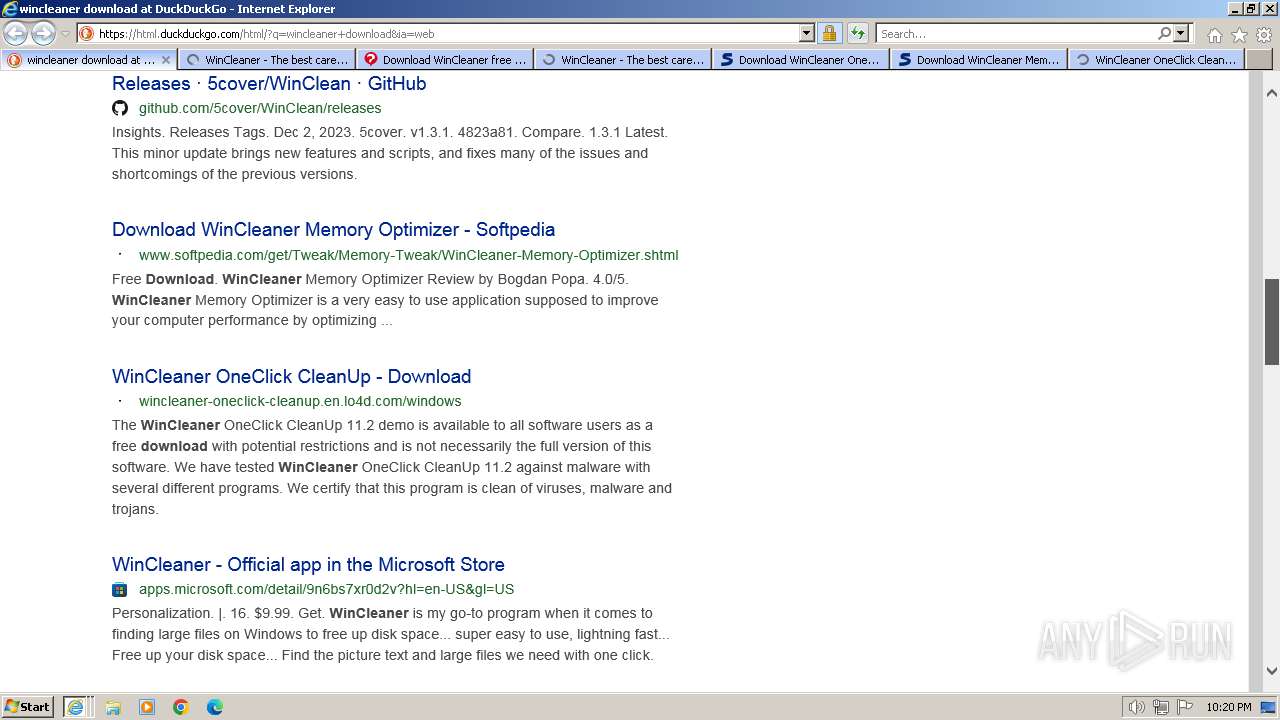Open the Favorites star icon
Viewport: 1280px width, 720px height.
point(1239,34)
